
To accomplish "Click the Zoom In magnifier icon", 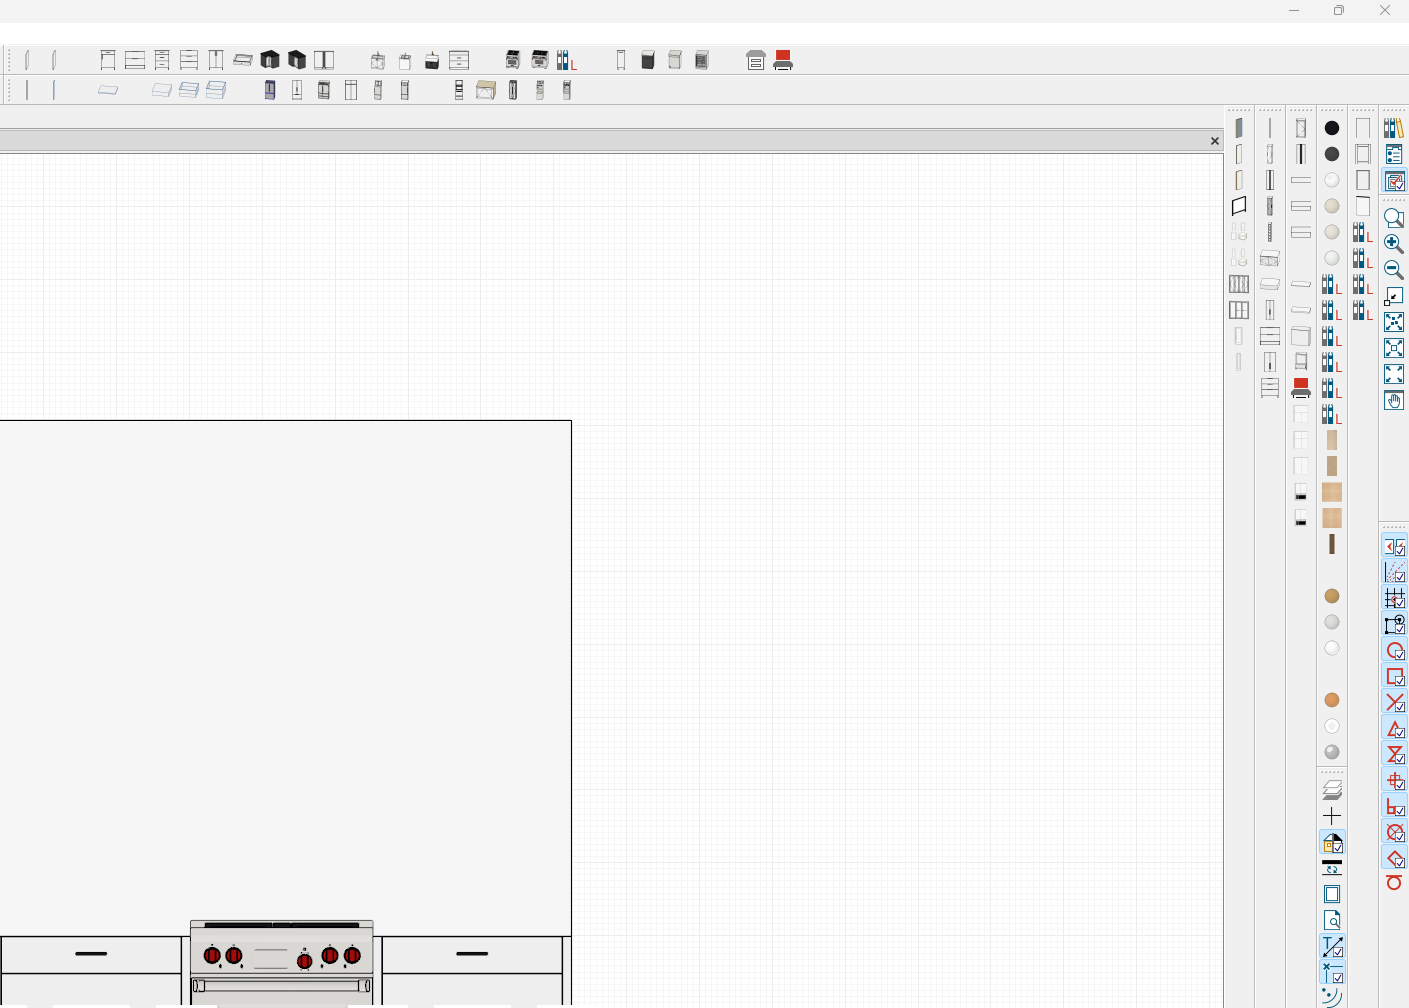I will coord(1393,244).
